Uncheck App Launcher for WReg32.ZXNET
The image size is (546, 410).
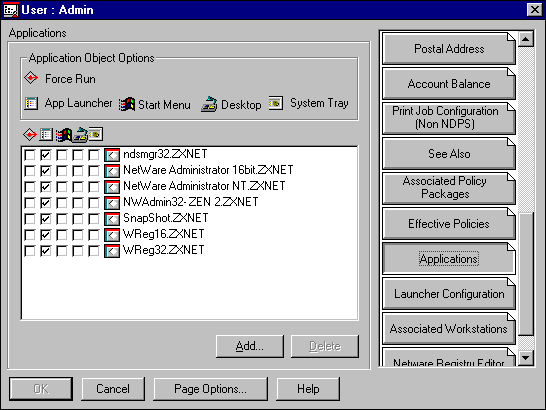click(x=46, y=251)
